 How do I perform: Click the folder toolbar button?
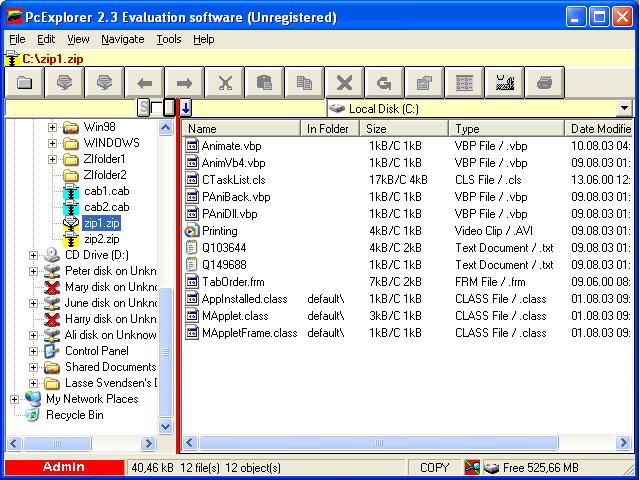[24, 83]
